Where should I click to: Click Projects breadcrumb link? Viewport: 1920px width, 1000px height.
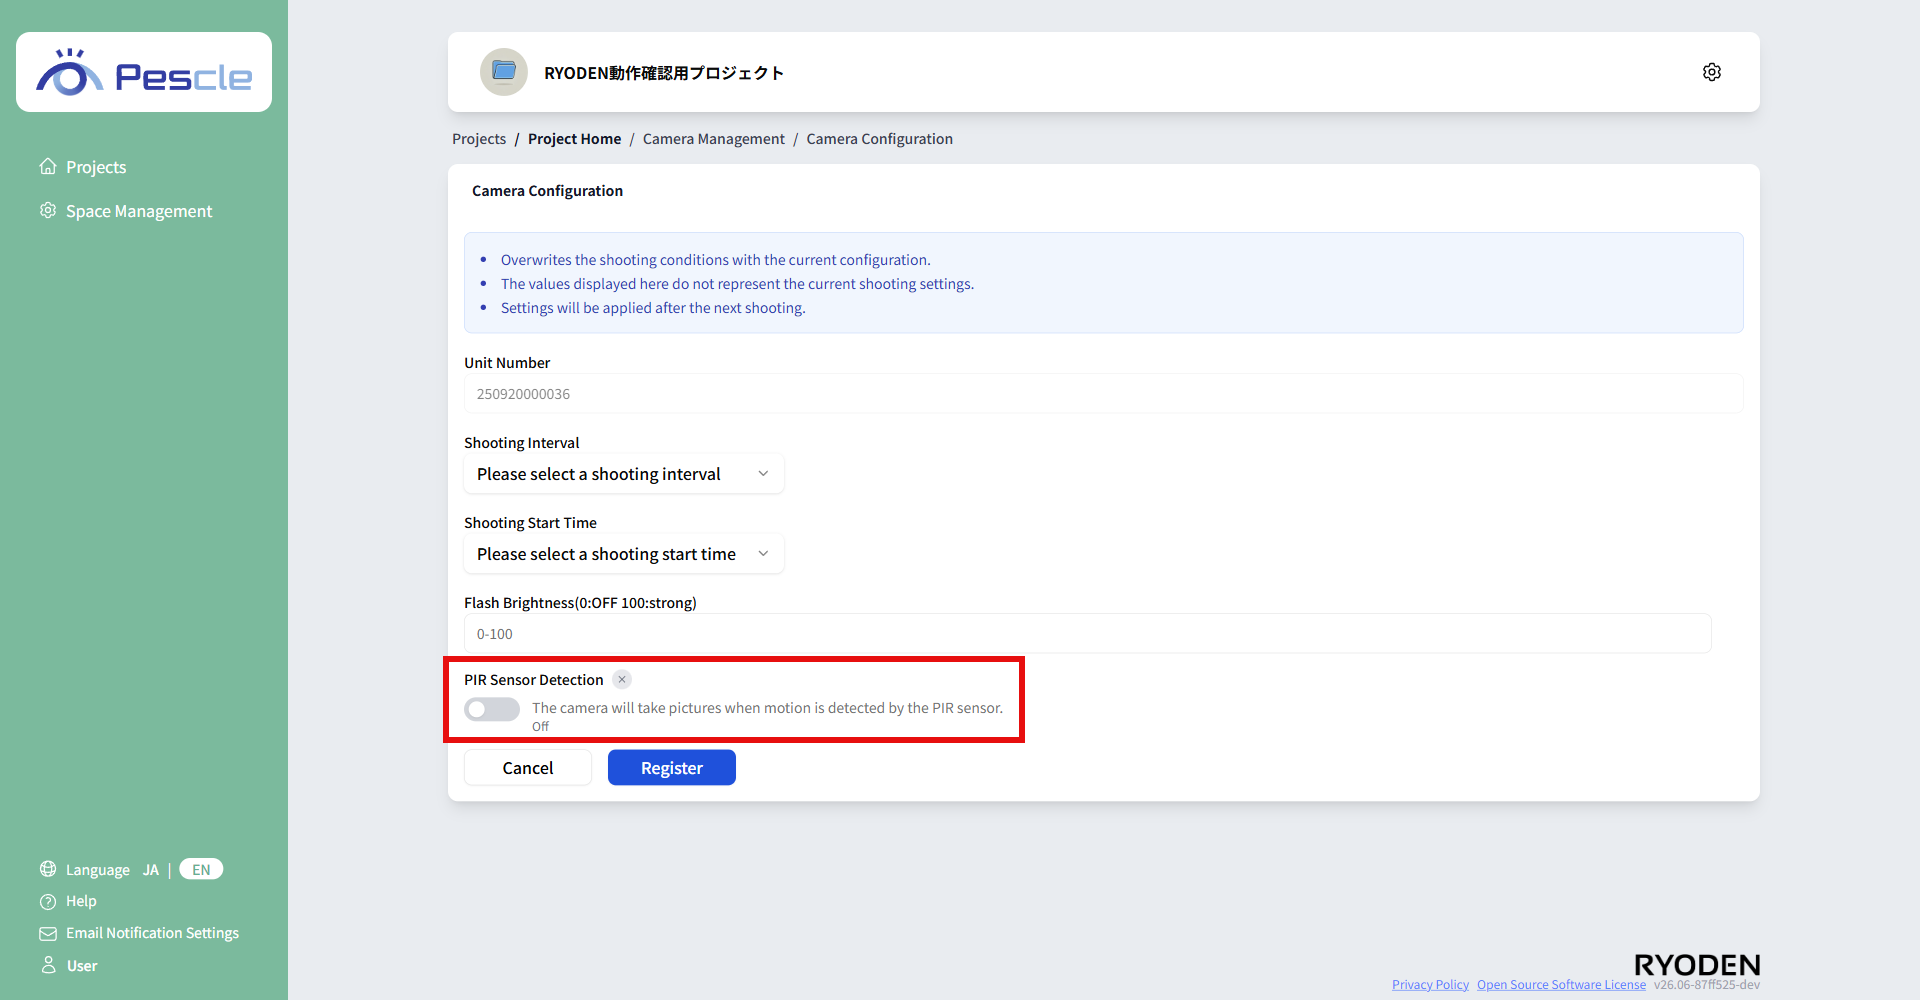pos(479,139)
